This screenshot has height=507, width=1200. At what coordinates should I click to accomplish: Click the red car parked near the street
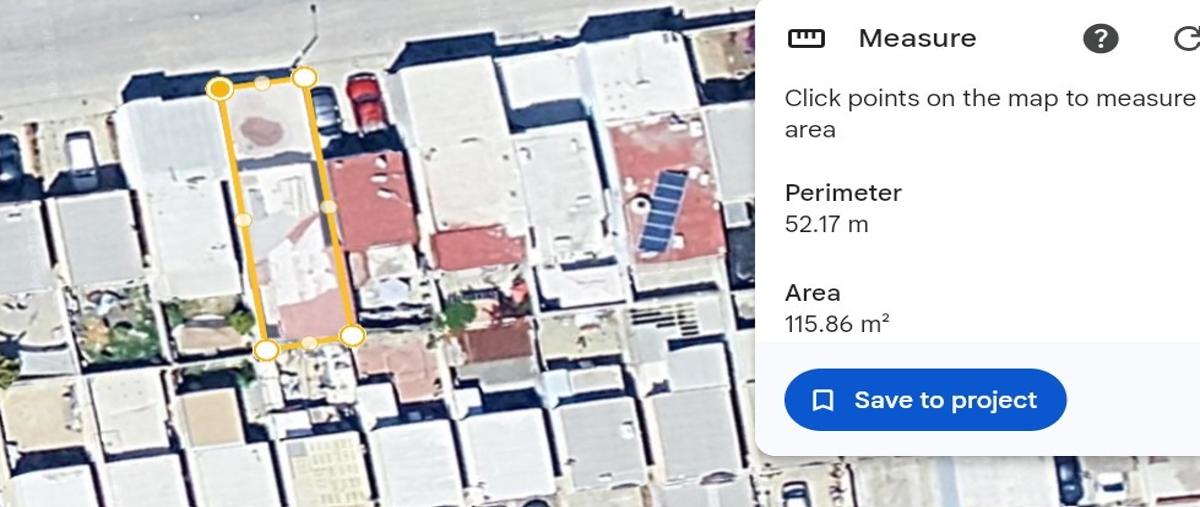click(366, 102)
